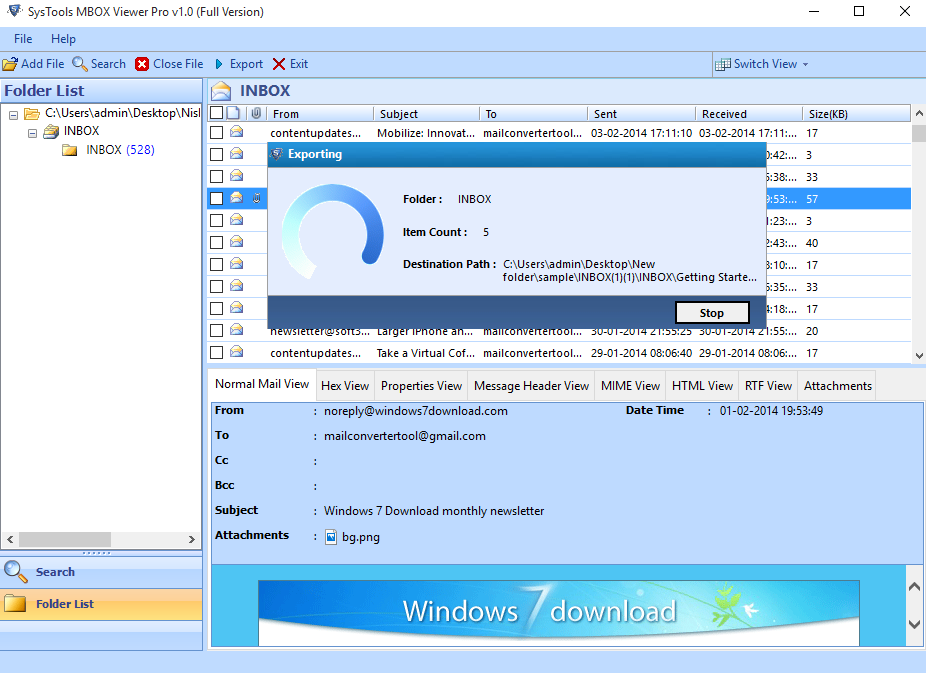This screenshot has height=673, width=926.
Task: Open the bg.png attachment name
Action: [361, 537]
